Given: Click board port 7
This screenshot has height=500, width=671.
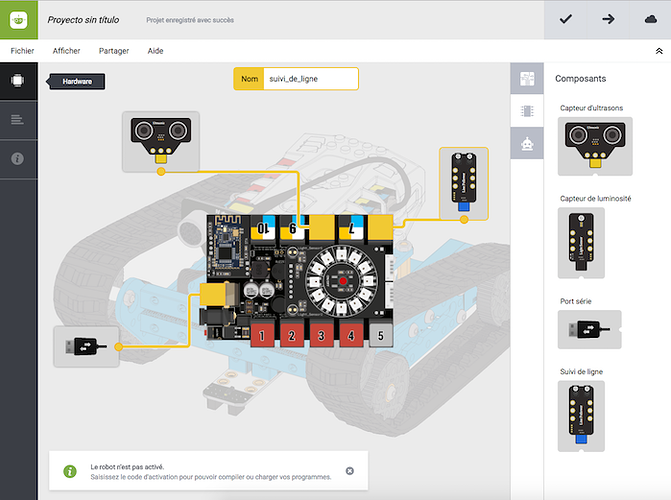Looking at the screenshot, I should pyautogui.click(x=351, y=229).
